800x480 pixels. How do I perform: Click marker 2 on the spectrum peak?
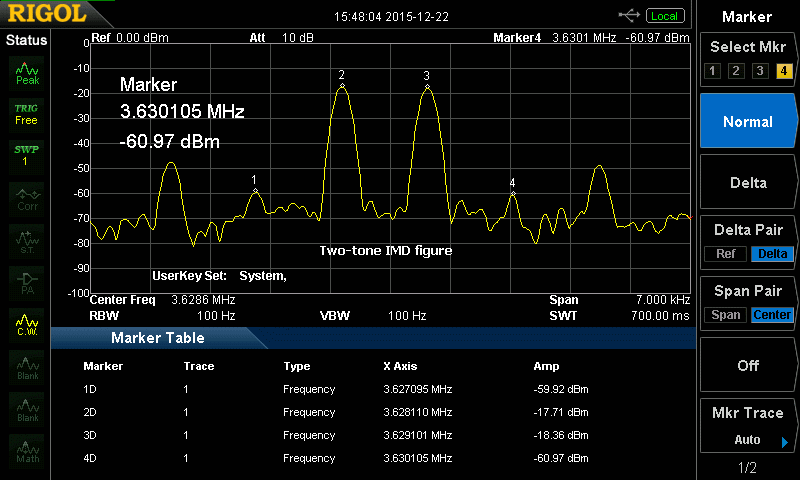pos(342,87)
